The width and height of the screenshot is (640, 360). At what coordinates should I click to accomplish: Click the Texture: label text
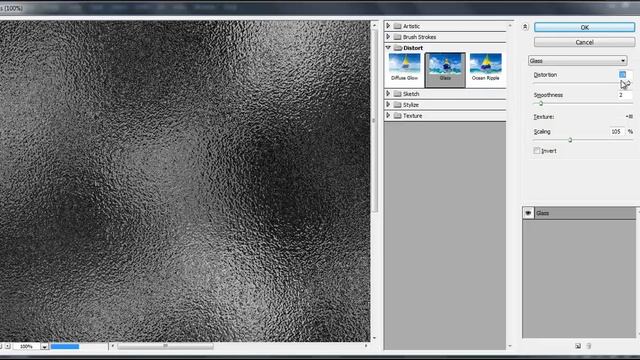[544, 117]
